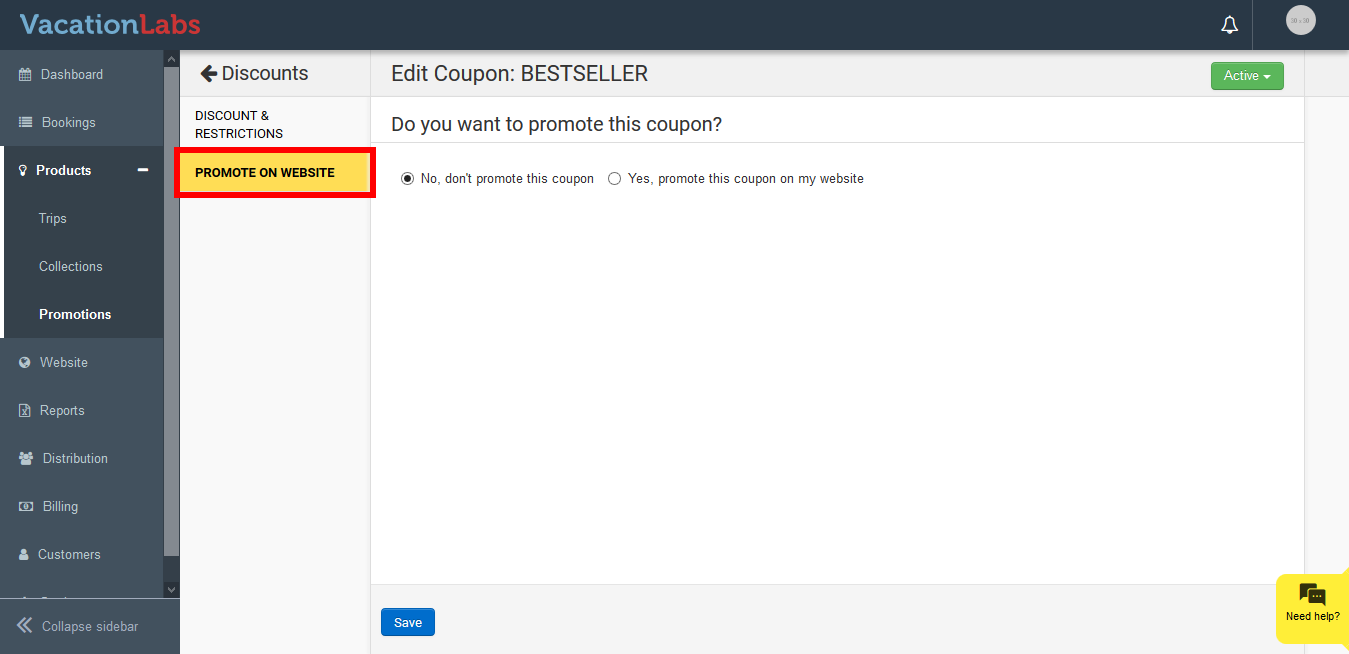Screen dimensions: 1349x654
Task: Collapse the Products menu section
Action: 143,171
